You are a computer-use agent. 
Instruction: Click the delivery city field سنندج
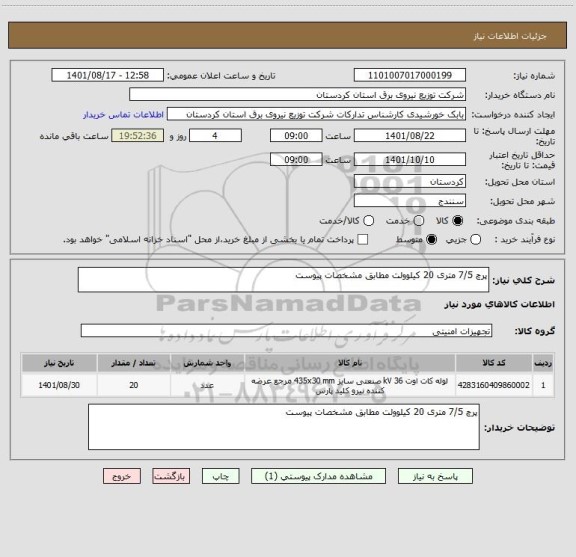(x=410, y=201)
